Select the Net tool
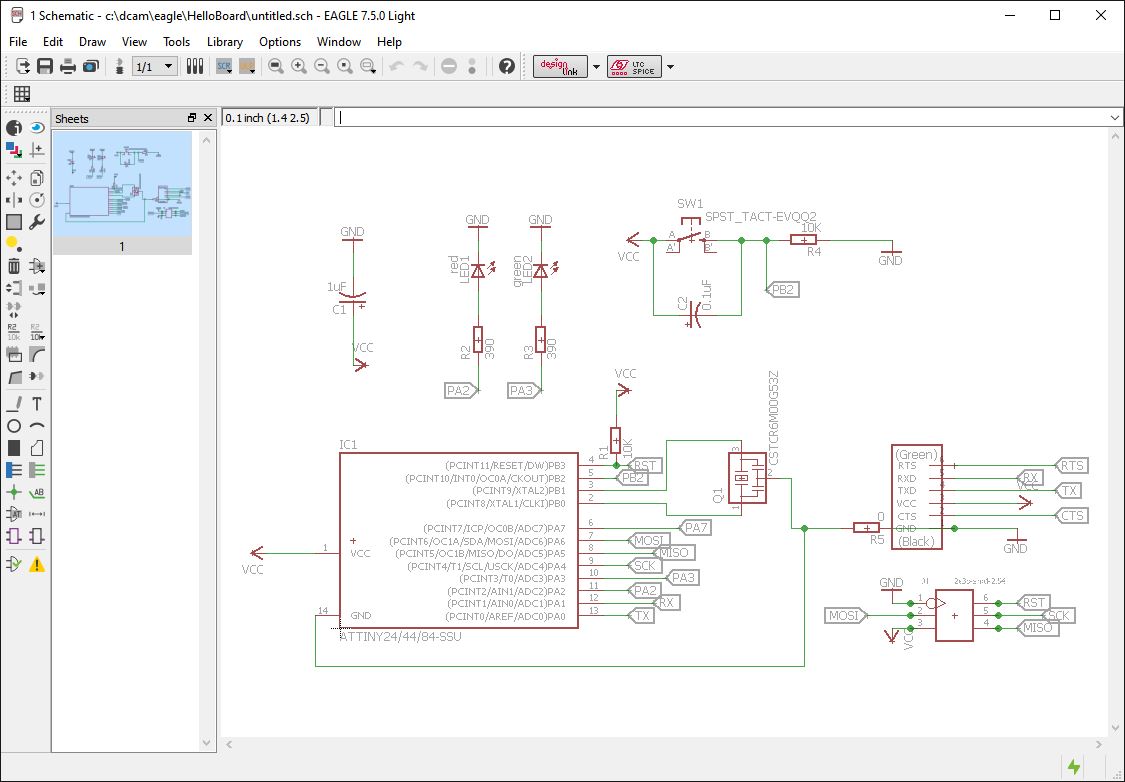This screenshot has width=1125, height=782. coord(37,471)
